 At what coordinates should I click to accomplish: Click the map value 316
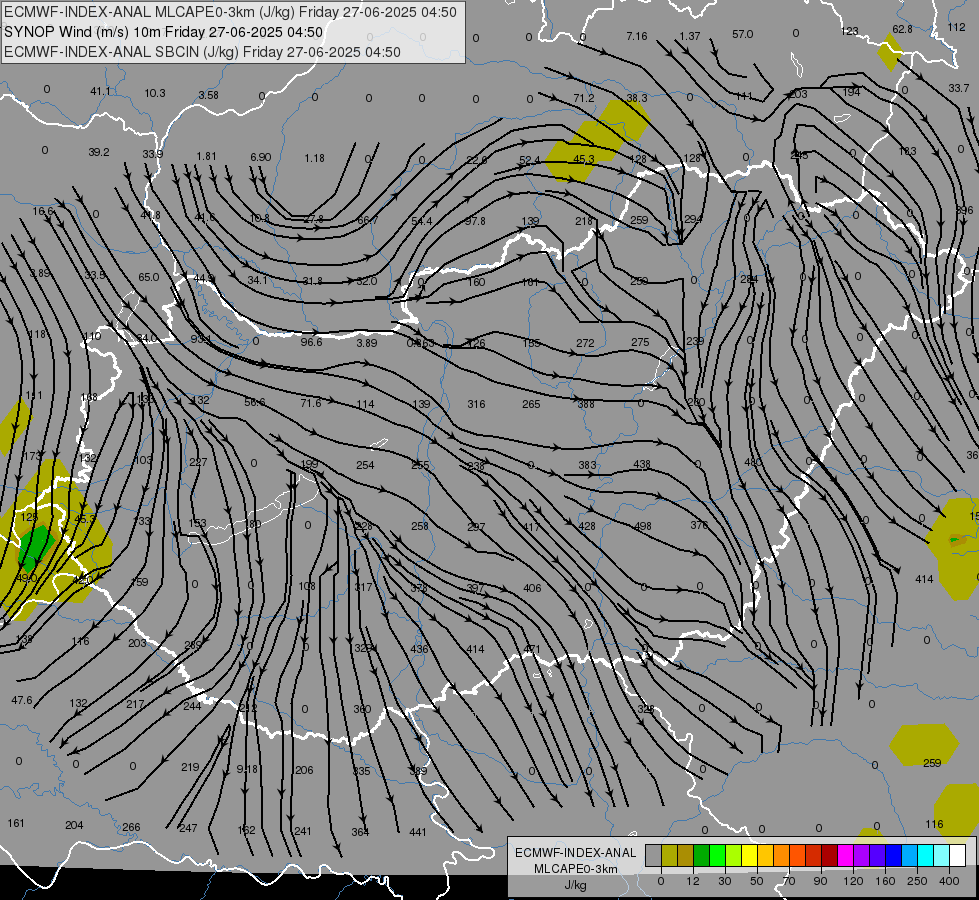click(x=476, y=404)
